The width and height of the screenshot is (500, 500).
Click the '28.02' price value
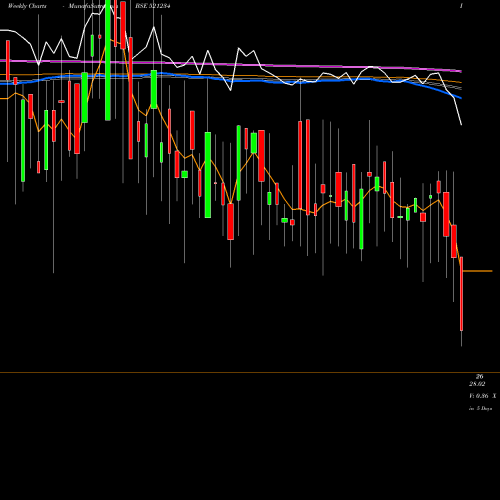(477, 384)
